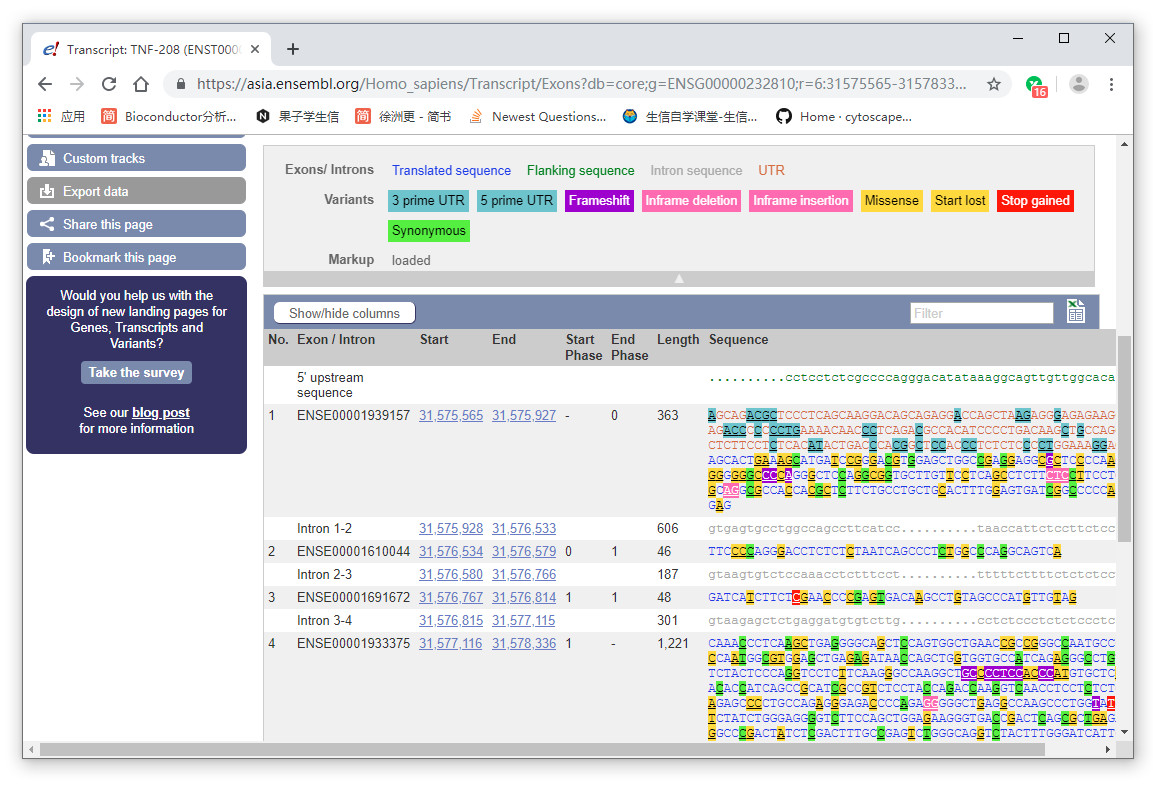Download table via spreadsheet export icon
The width and height of the screenshot is (1153, 785).
[x=1076, y=312]
